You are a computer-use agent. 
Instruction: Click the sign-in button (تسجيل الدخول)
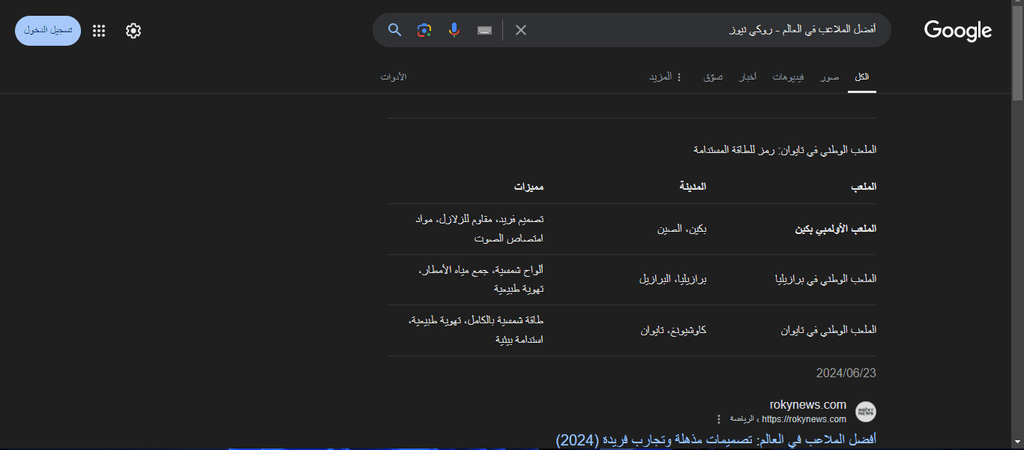(48, 31)
